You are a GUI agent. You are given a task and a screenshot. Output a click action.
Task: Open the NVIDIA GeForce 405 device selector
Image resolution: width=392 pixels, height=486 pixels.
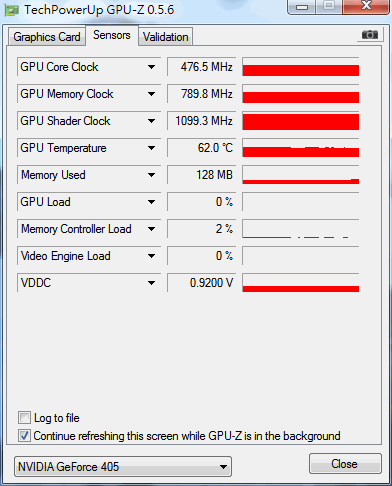(123, 467)
